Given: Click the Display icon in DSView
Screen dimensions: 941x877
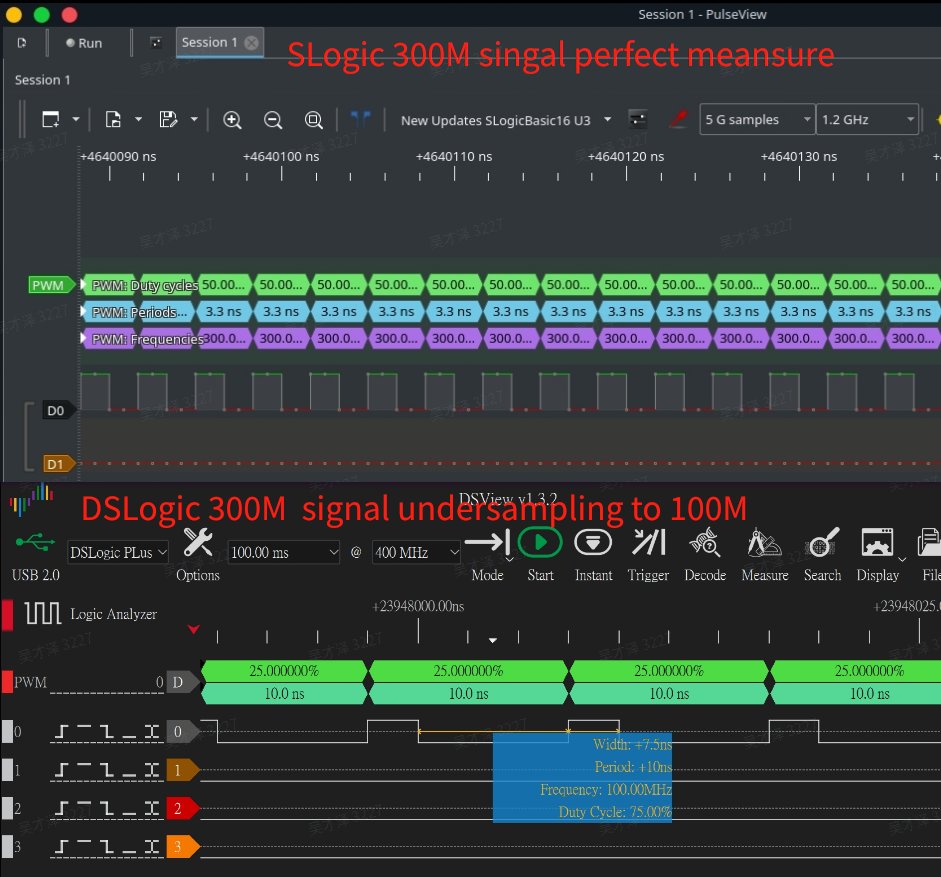Looking at the screenshot, I should tap(877, 543).
